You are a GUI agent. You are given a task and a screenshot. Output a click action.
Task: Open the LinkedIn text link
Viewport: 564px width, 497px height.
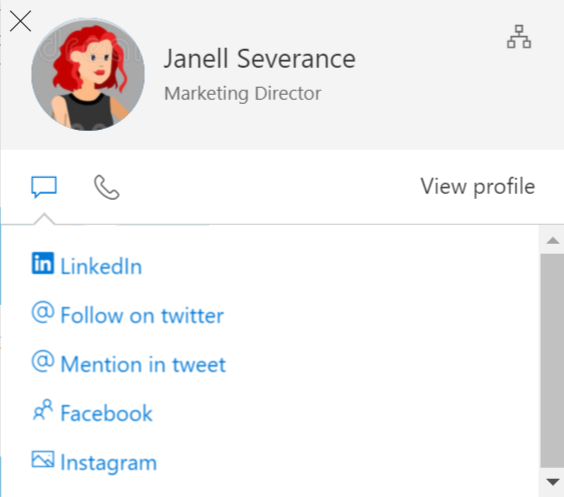(x=101, y=266)
